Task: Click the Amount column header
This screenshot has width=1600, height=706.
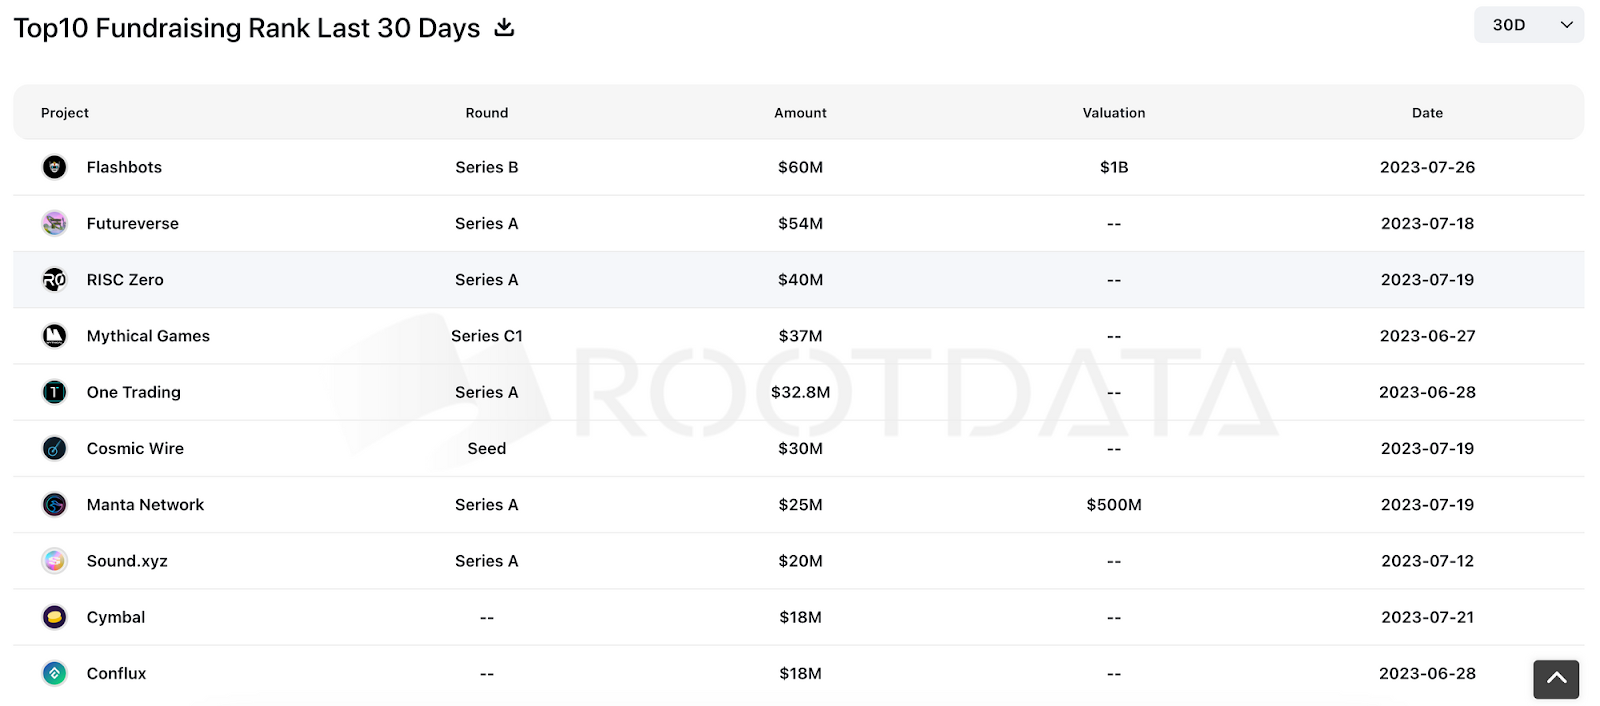Action: 800,113
